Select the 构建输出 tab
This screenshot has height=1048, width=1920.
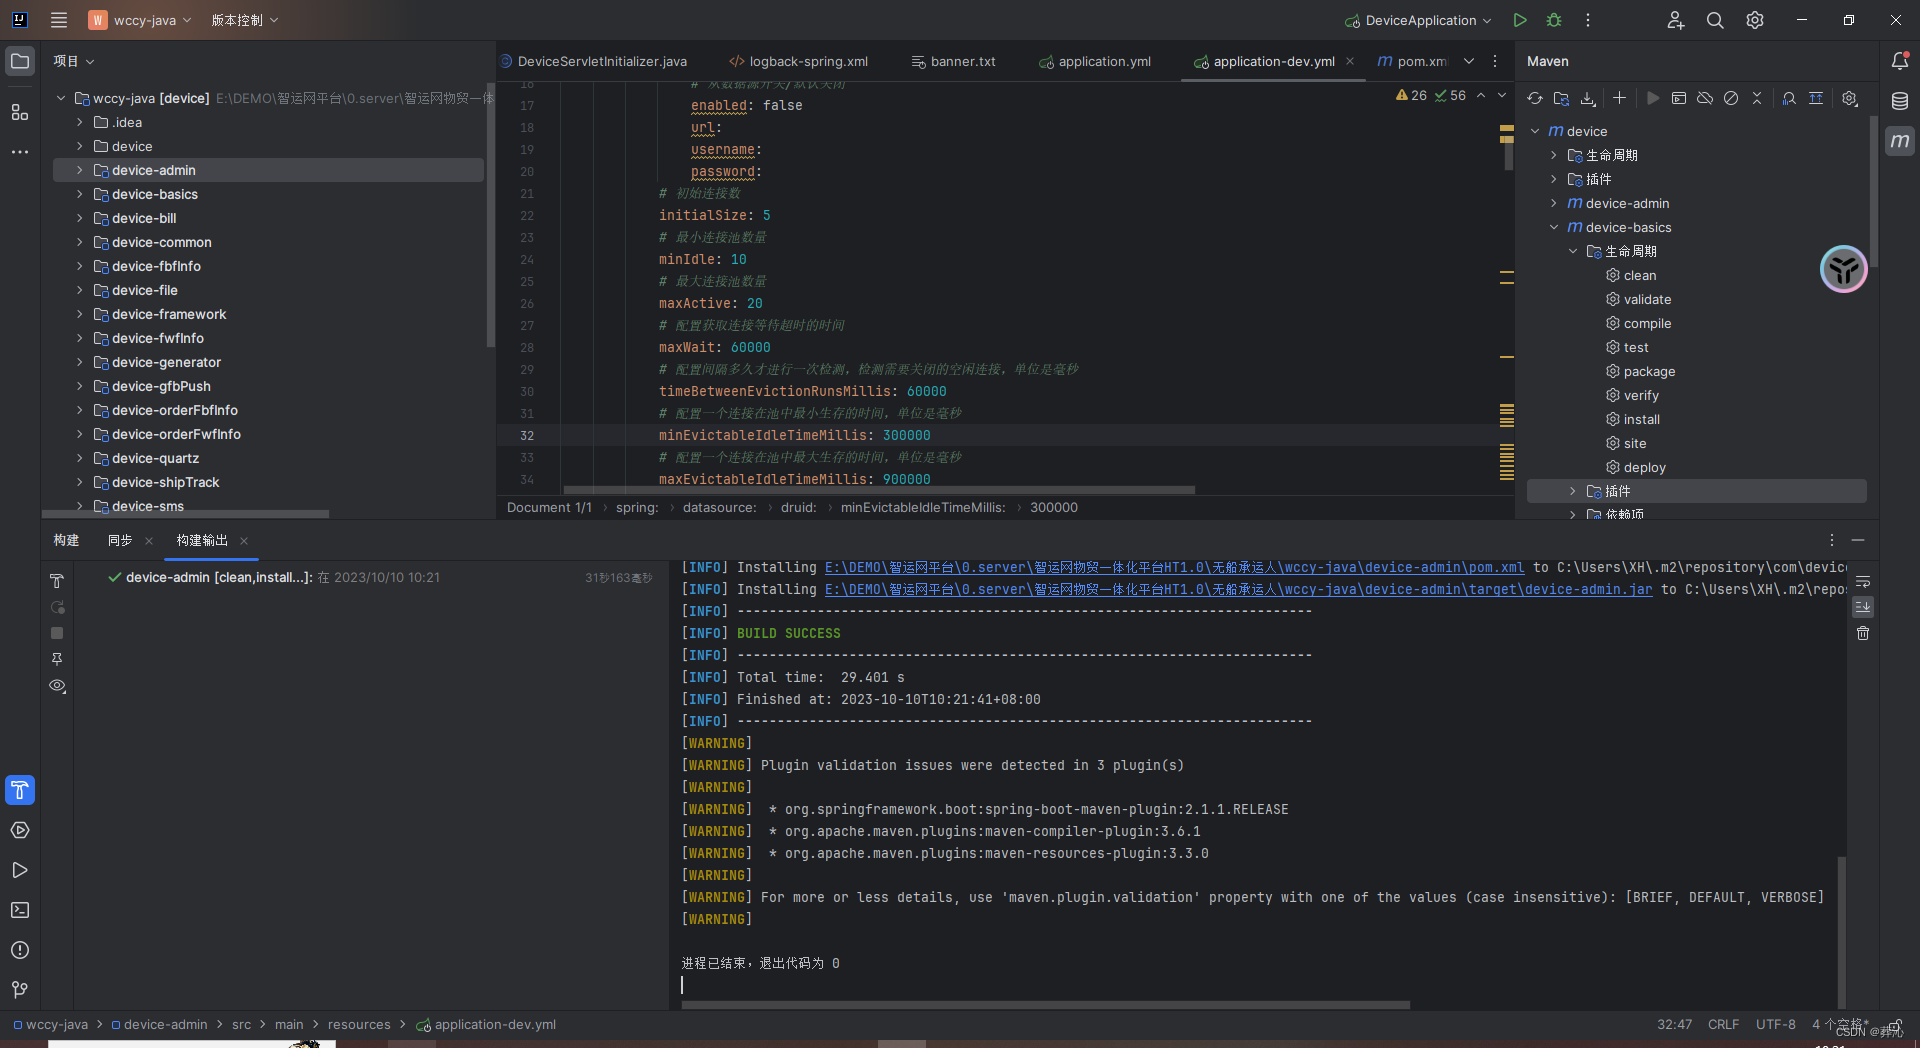(x=202, y=540)
